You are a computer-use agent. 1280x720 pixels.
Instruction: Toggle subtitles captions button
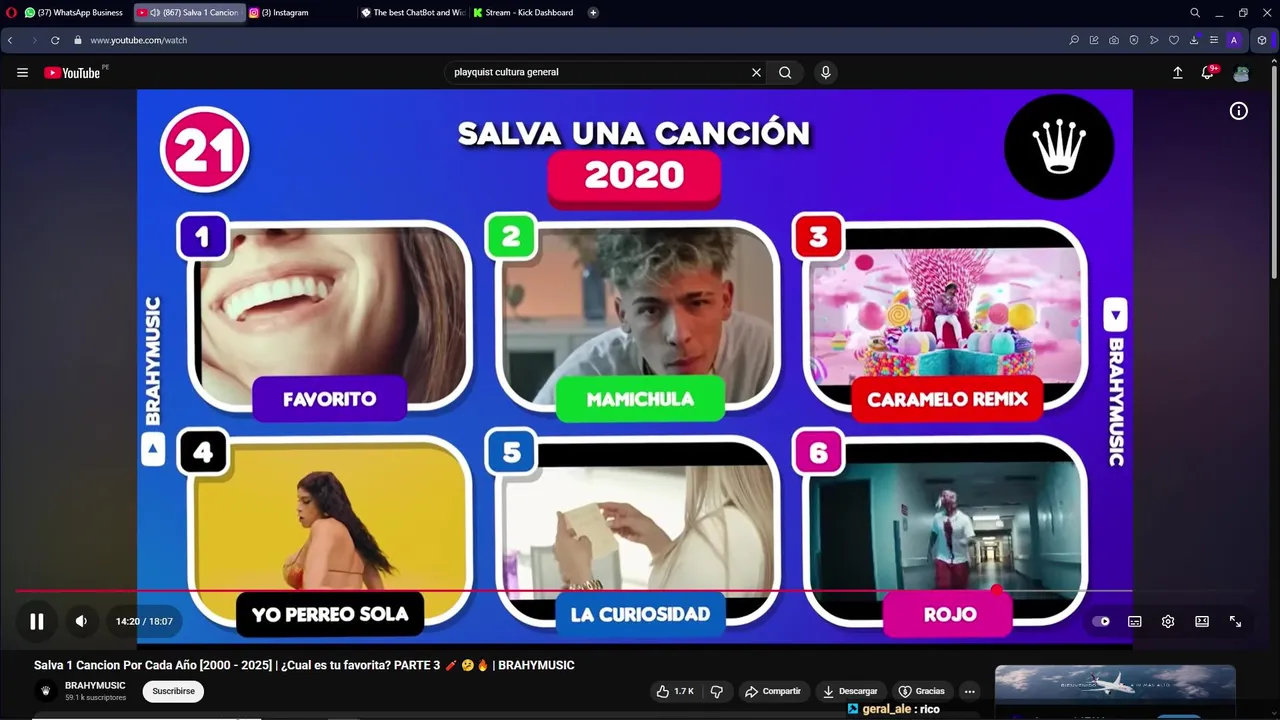point(1135,621)
